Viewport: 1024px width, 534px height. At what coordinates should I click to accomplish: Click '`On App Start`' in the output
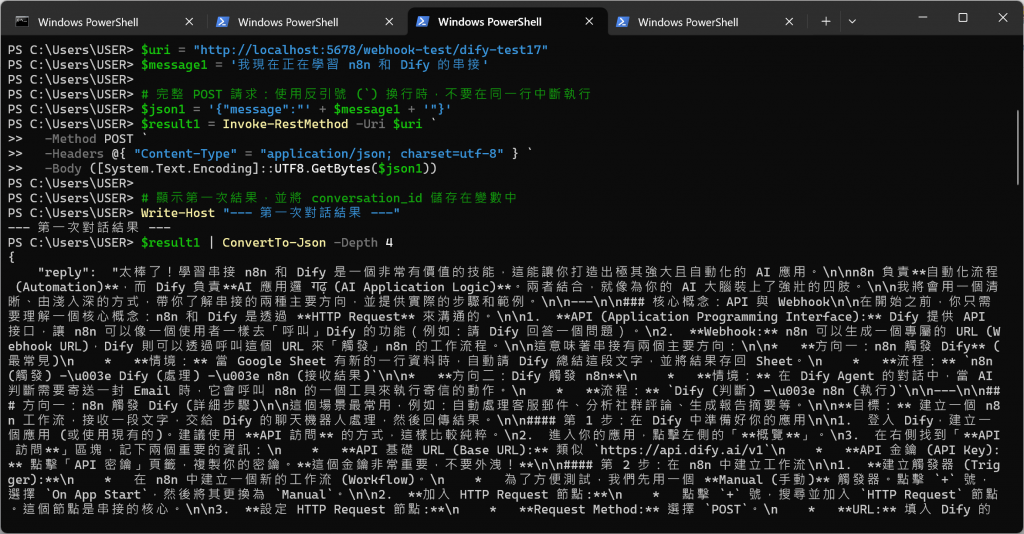coord(97,495)
